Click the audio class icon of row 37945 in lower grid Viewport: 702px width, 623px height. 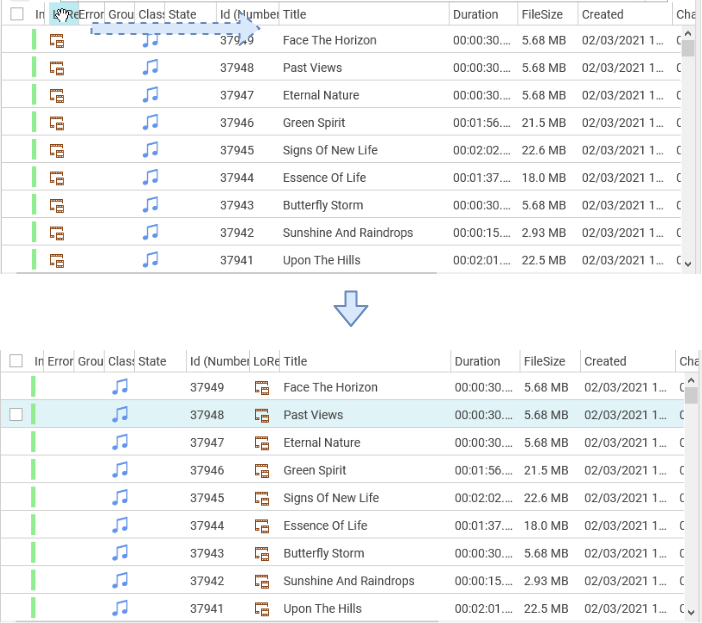[120, 498]
